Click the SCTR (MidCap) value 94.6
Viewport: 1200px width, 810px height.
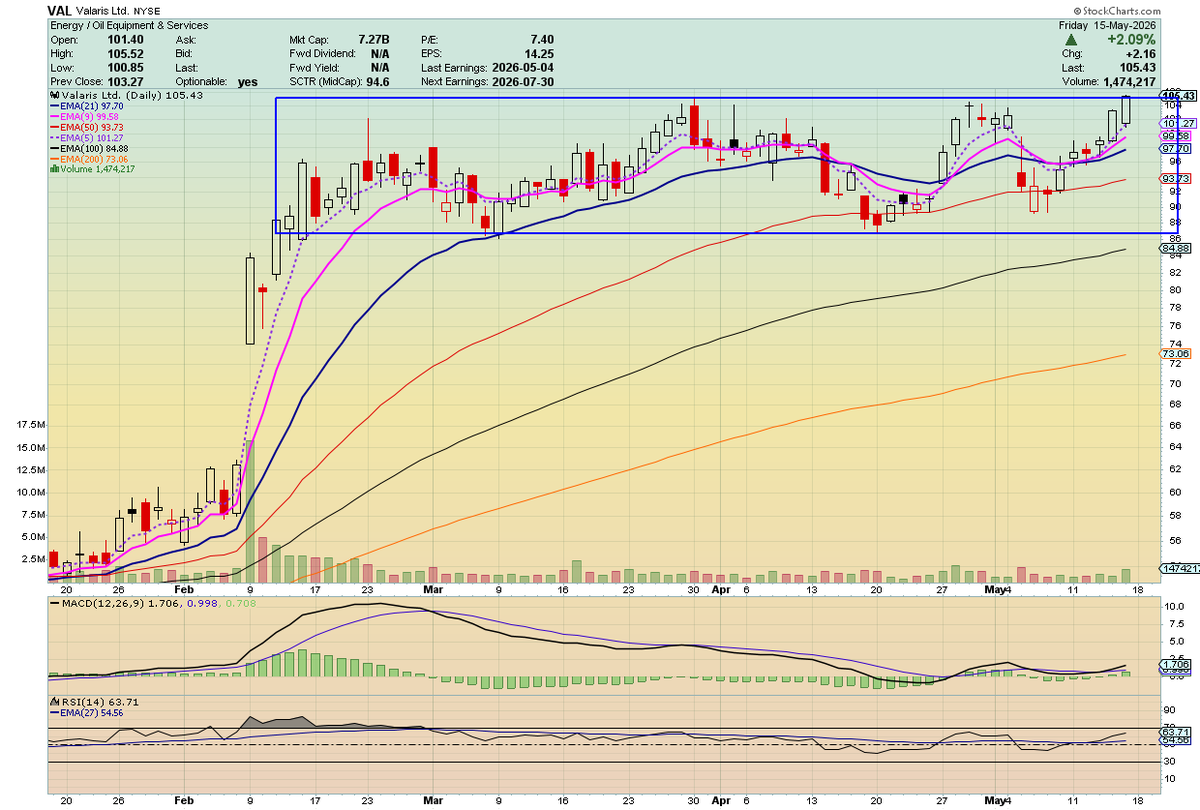coord(379,81)
